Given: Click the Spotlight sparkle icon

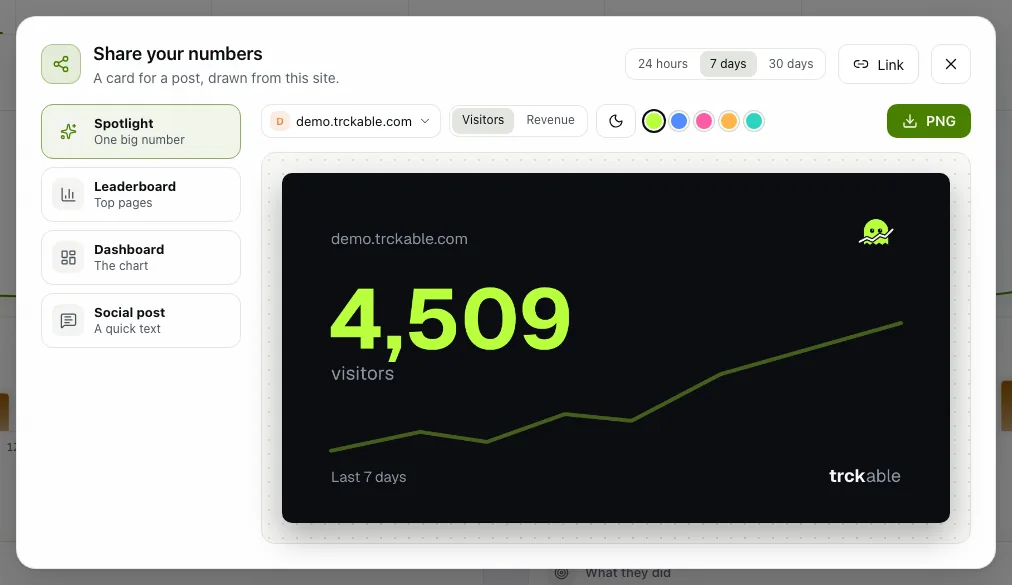Looking at the screenshot, I should [x=68, y=132].
